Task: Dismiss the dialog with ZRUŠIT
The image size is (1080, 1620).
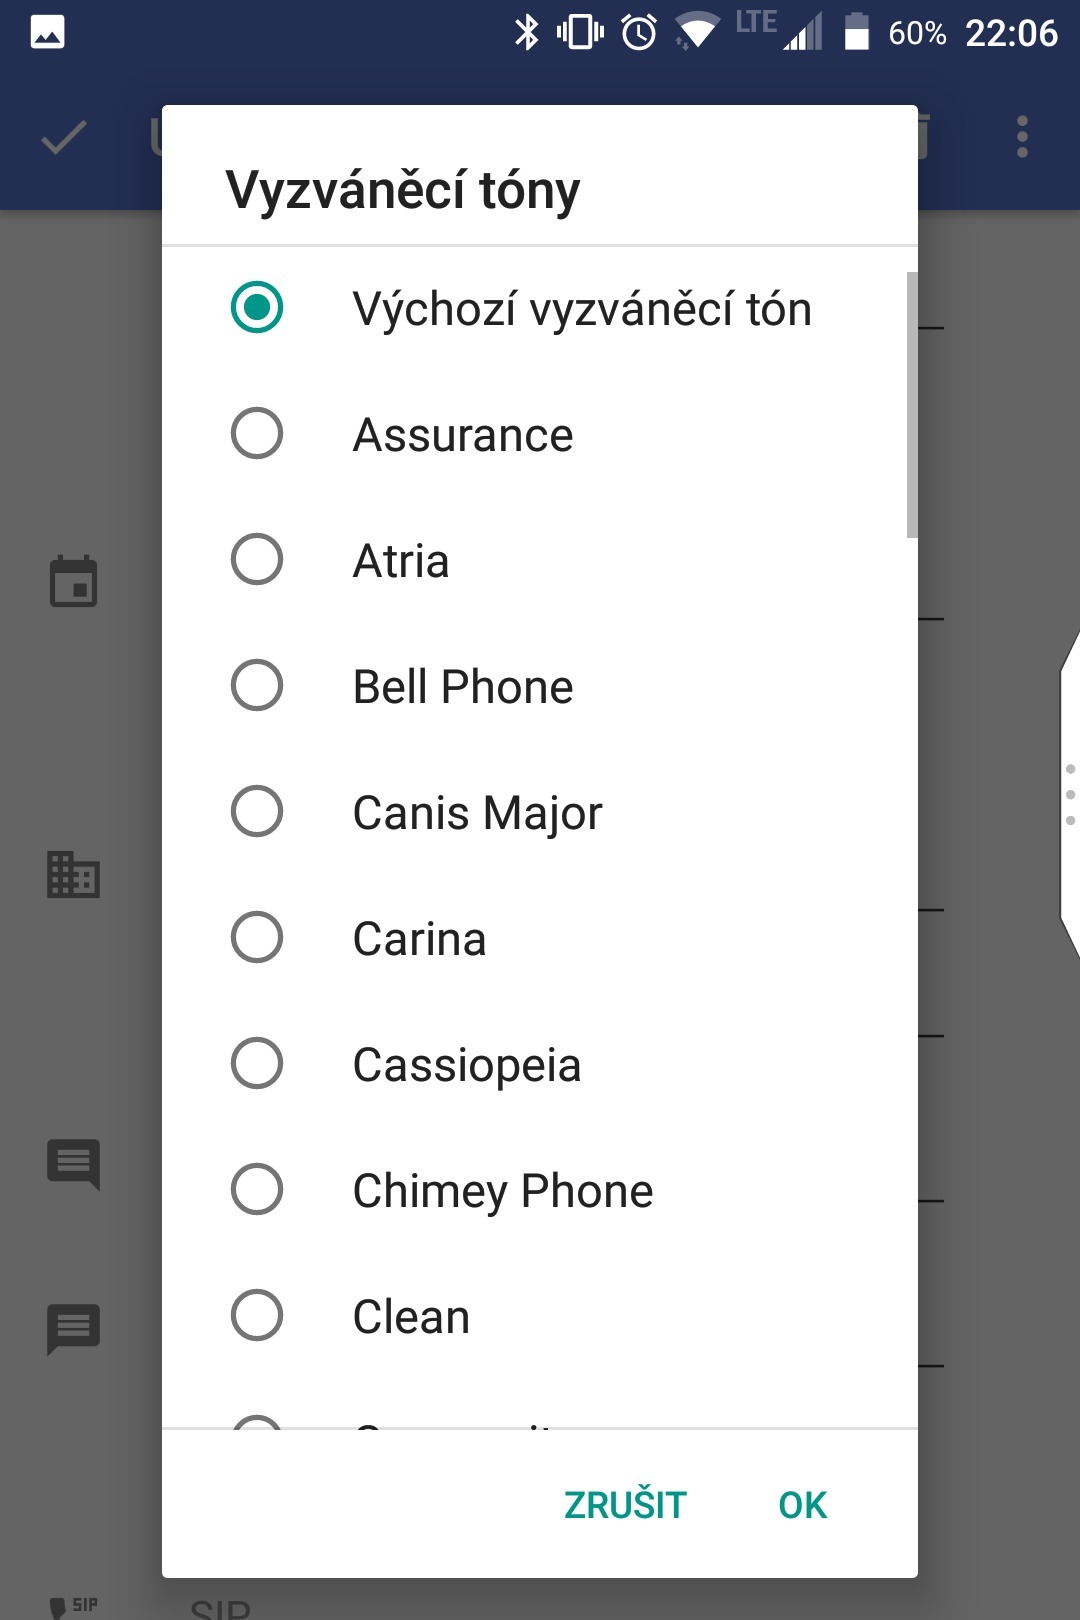Action: 625,1504
